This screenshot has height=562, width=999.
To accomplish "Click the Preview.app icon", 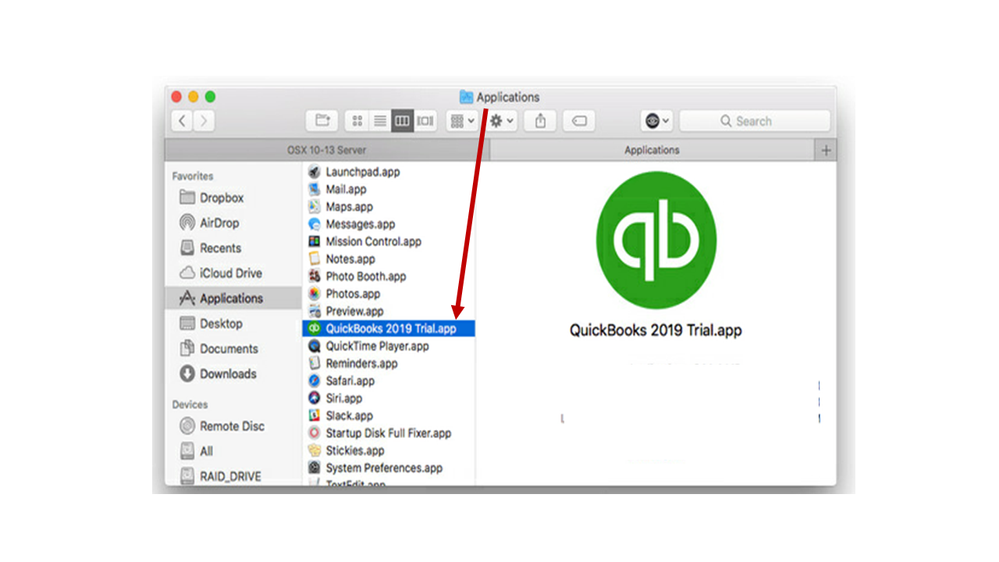I will click(314, 311).
